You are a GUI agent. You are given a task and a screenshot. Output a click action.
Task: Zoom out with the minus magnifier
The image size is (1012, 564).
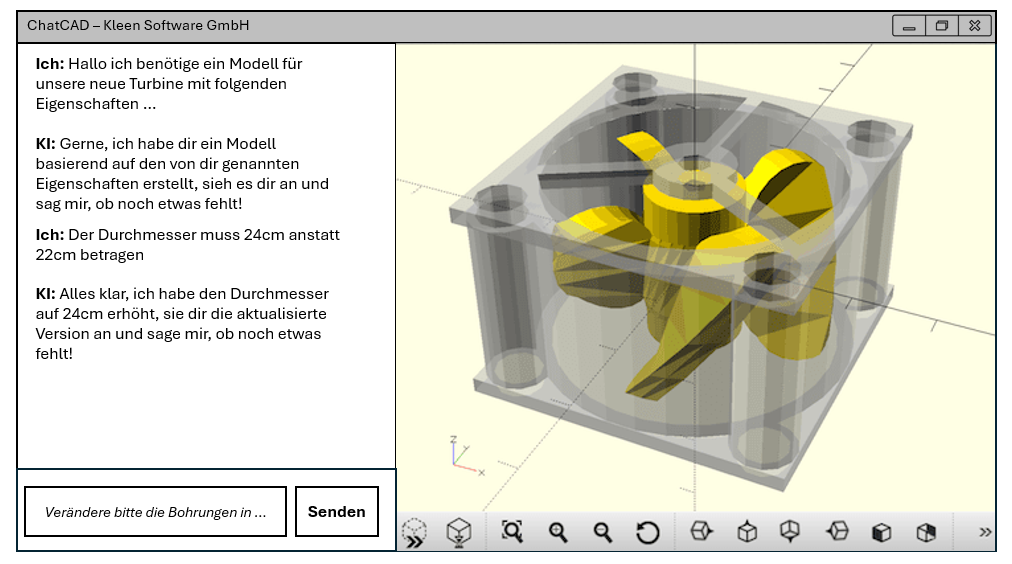[603, 532]
